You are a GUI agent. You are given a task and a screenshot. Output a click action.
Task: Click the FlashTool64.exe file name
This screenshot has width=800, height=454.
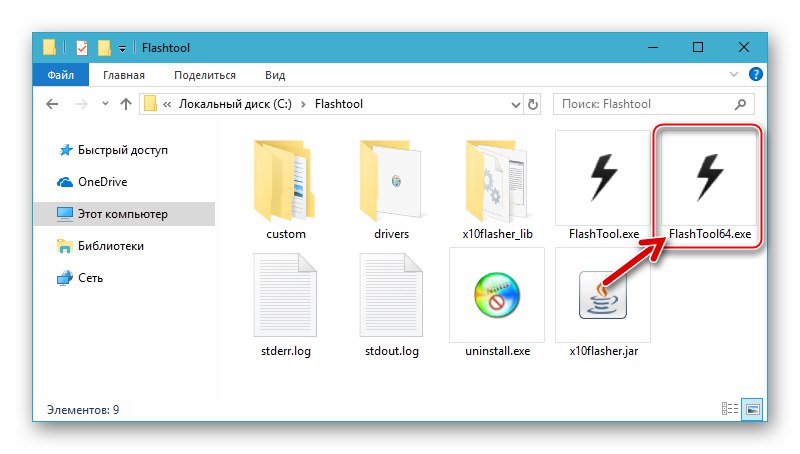710,234
